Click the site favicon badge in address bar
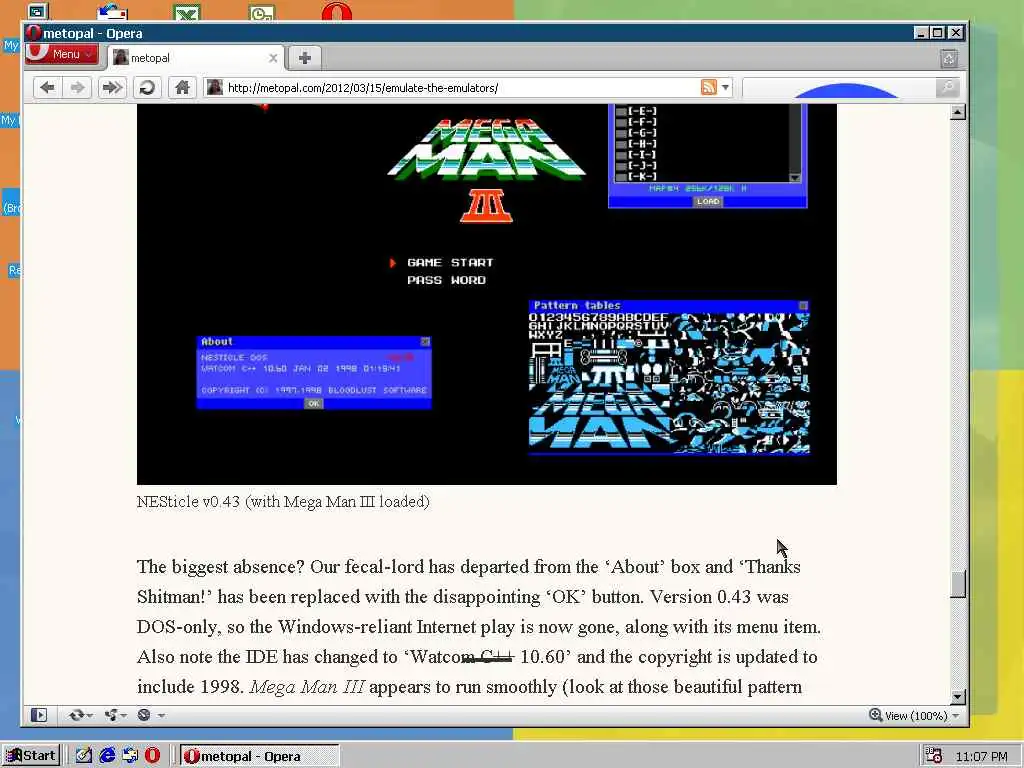The image size is (1024, 768). pyautogui.click(x=214, y=87)
